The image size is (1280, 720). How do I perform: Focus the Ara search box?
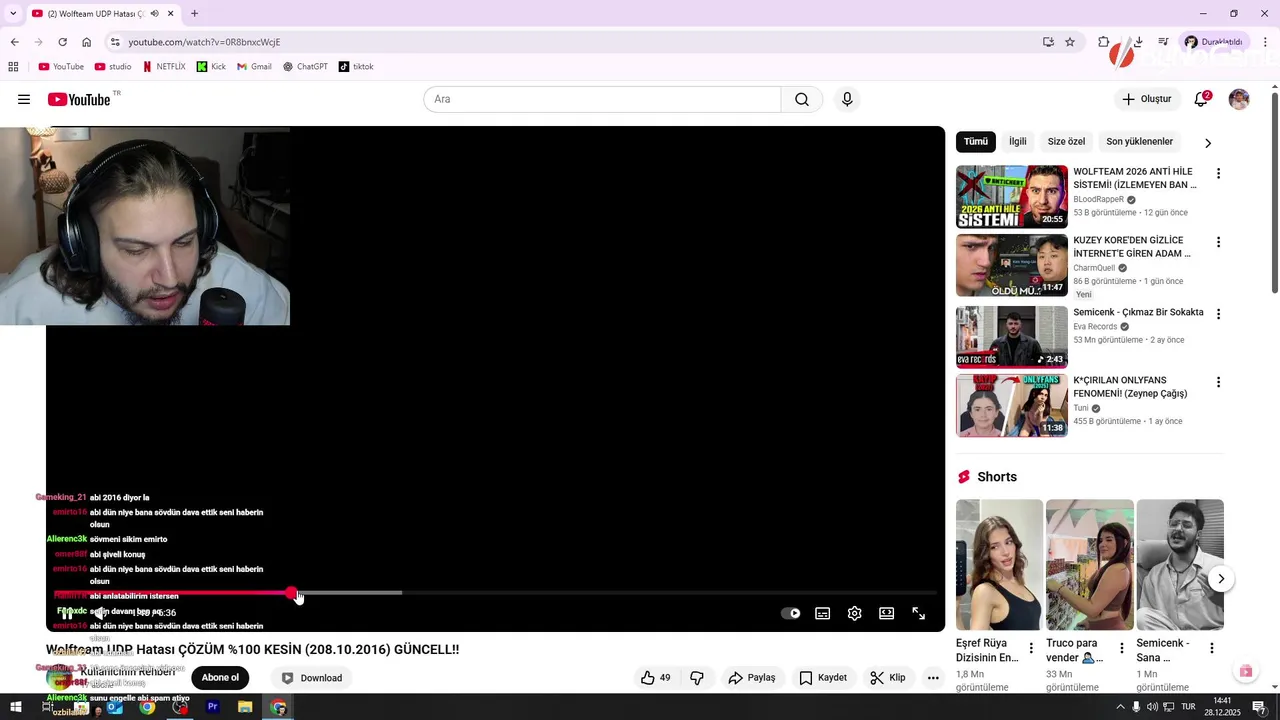click(x=602, y=99)
